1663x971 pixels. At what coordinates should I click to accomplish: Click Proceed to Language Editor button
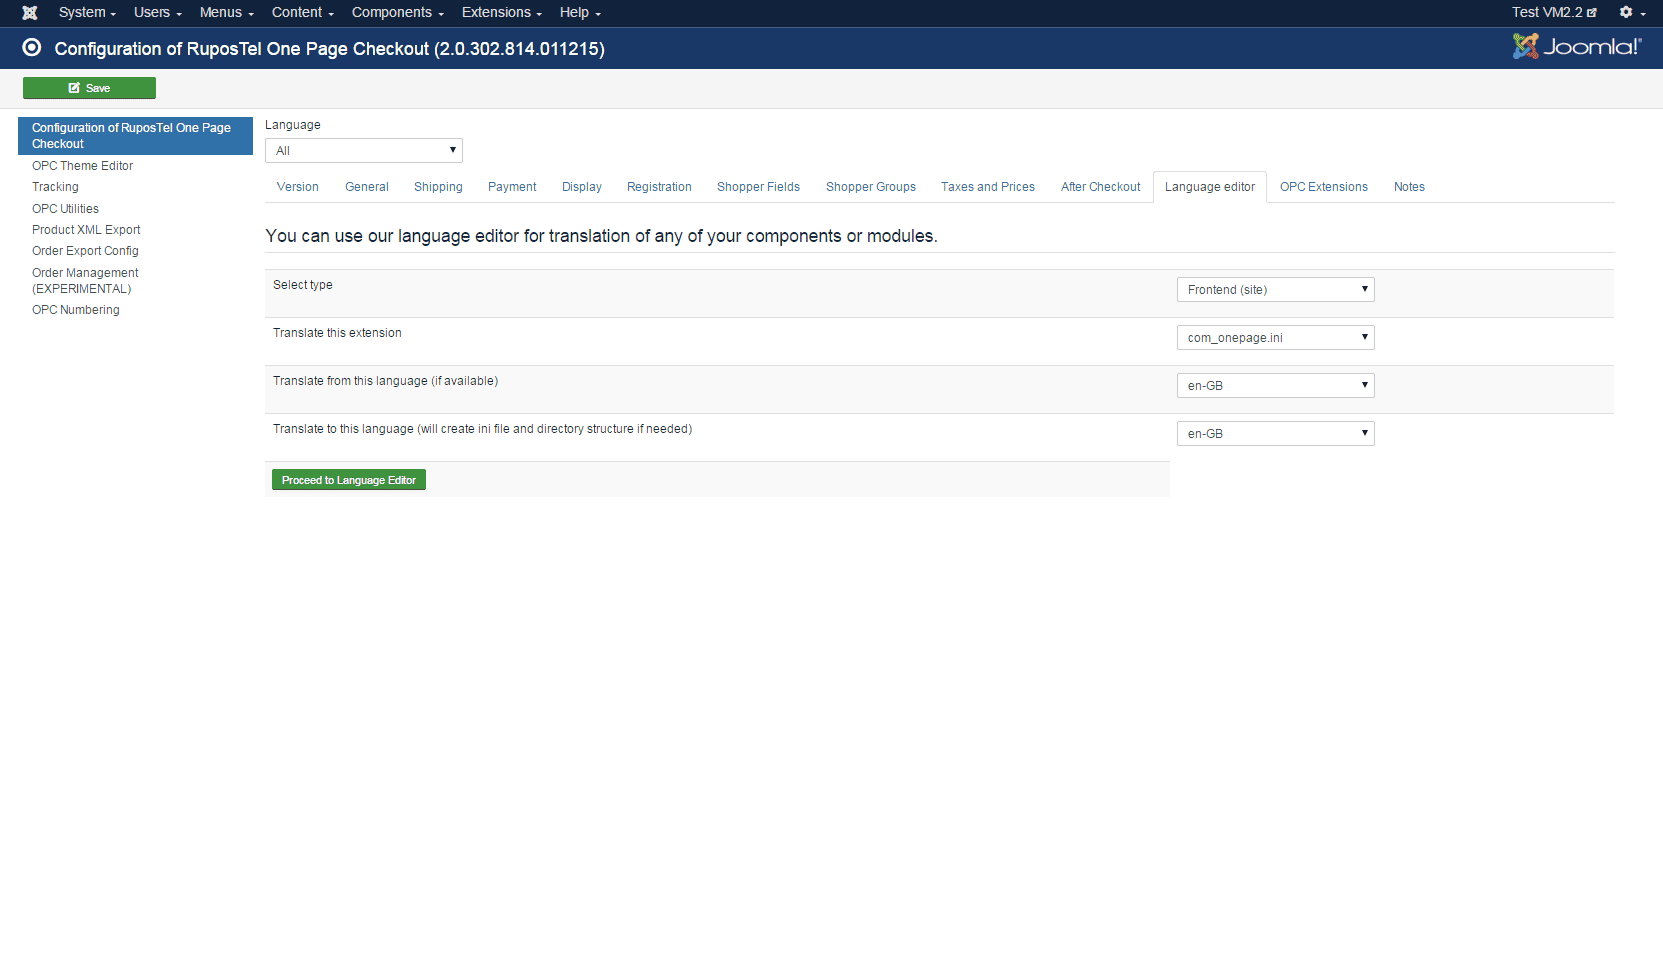(x=349, y=480)
